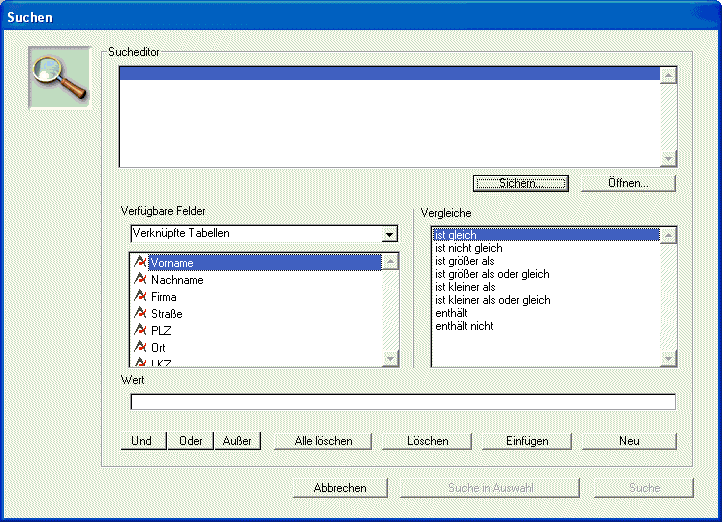The width and height of the screenshot is (722, 522).
Task: Click the icon beside Firma
Action: click(141, 297)
